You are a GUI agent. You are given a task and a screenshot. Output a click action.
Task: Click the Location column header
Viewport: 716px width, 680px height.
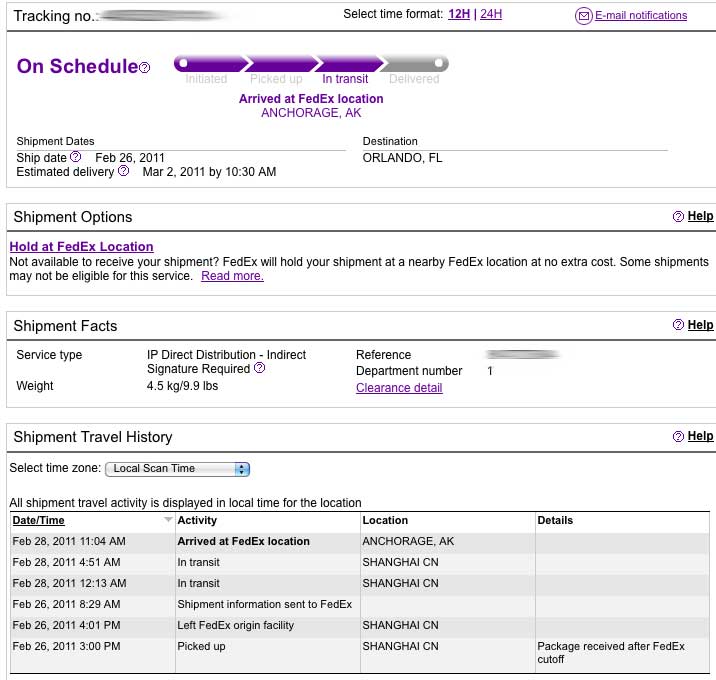[x=385, y=520]
